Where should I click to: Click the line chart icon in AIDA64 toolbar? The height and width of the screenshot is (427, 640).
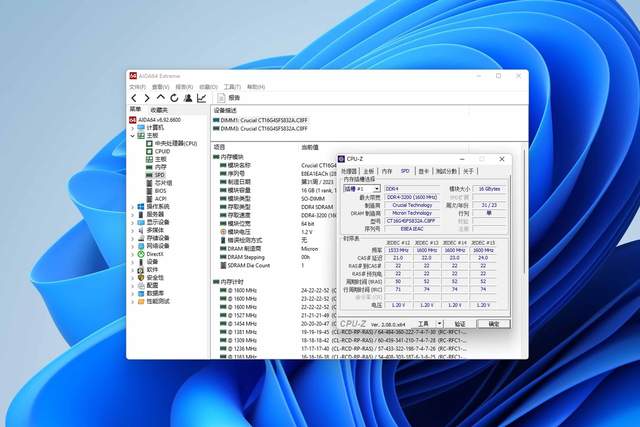click(201, 98)
